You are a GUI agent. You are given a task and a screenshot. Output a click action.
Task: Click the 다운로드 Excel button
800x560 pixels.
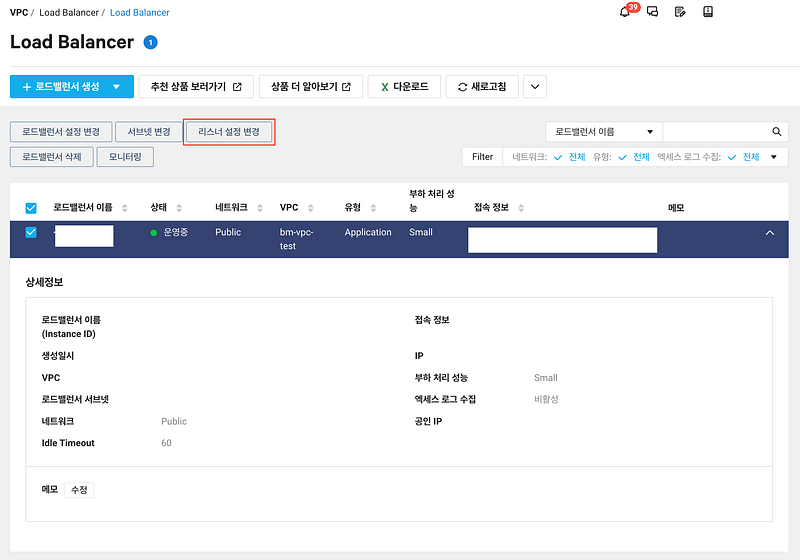[405, 87]
